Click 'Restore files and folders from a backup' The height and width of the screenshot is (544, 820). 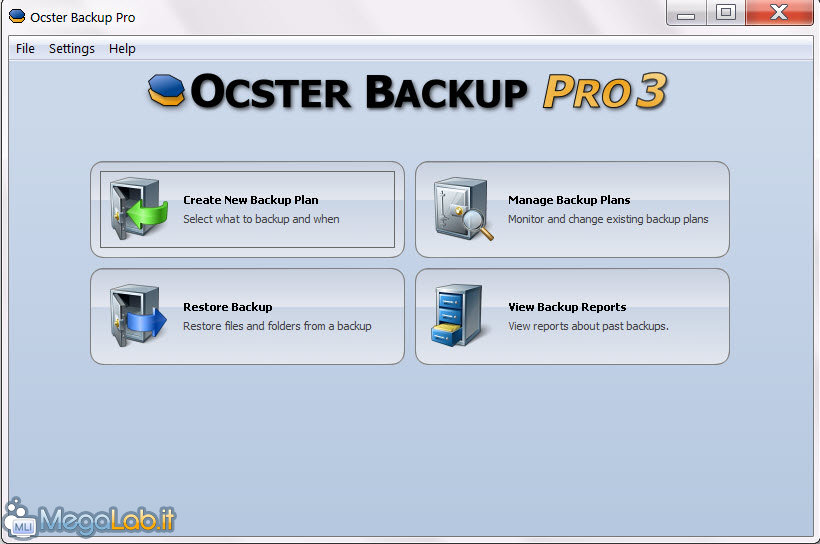pyautogui.click(x=277, y=326)
